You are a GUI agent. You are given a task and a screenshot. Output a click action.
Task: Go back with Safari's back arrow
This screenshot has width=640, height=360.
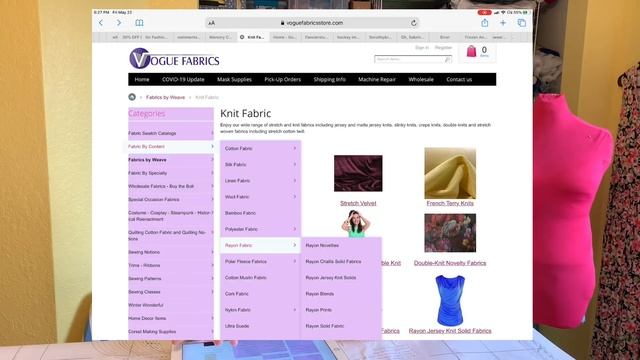tap(101, 23)
